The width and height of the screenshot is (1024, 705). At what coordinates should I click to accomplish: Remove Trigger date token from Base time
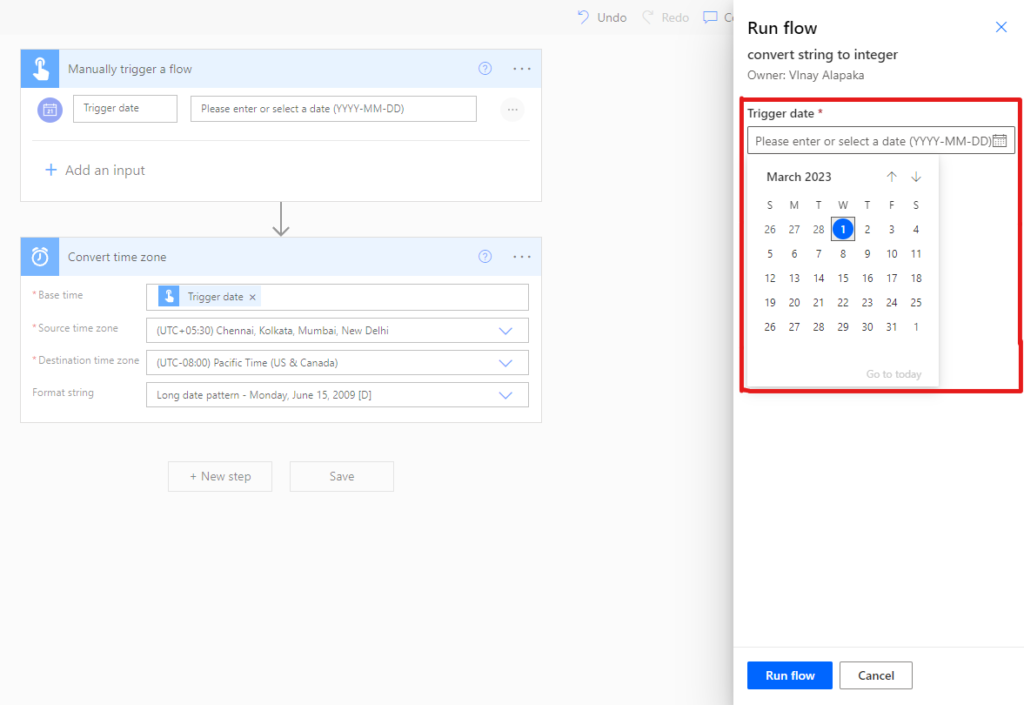pos(253,297)
